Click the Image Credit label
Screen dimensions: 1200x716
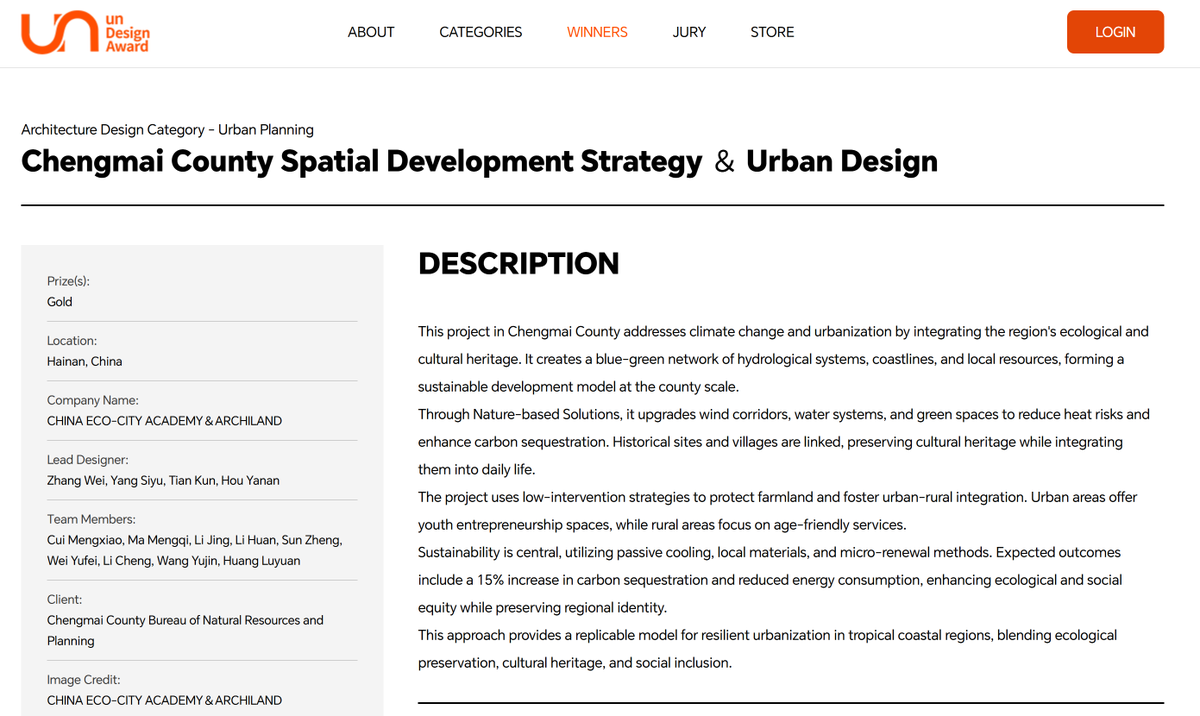pos(84,680)
